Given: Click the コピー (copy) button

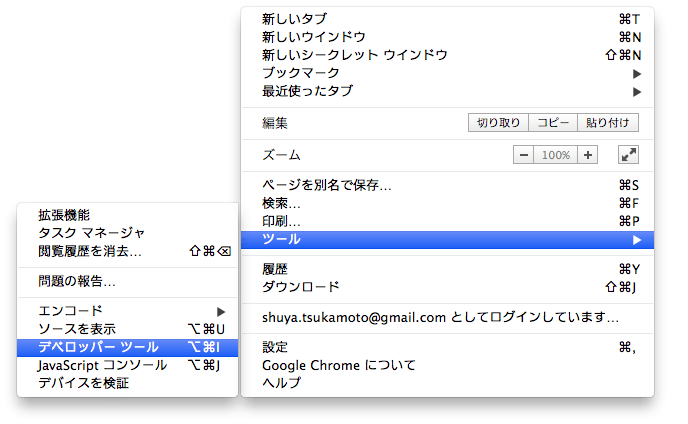Looking at the screenshot, I should tap(553, 123).
